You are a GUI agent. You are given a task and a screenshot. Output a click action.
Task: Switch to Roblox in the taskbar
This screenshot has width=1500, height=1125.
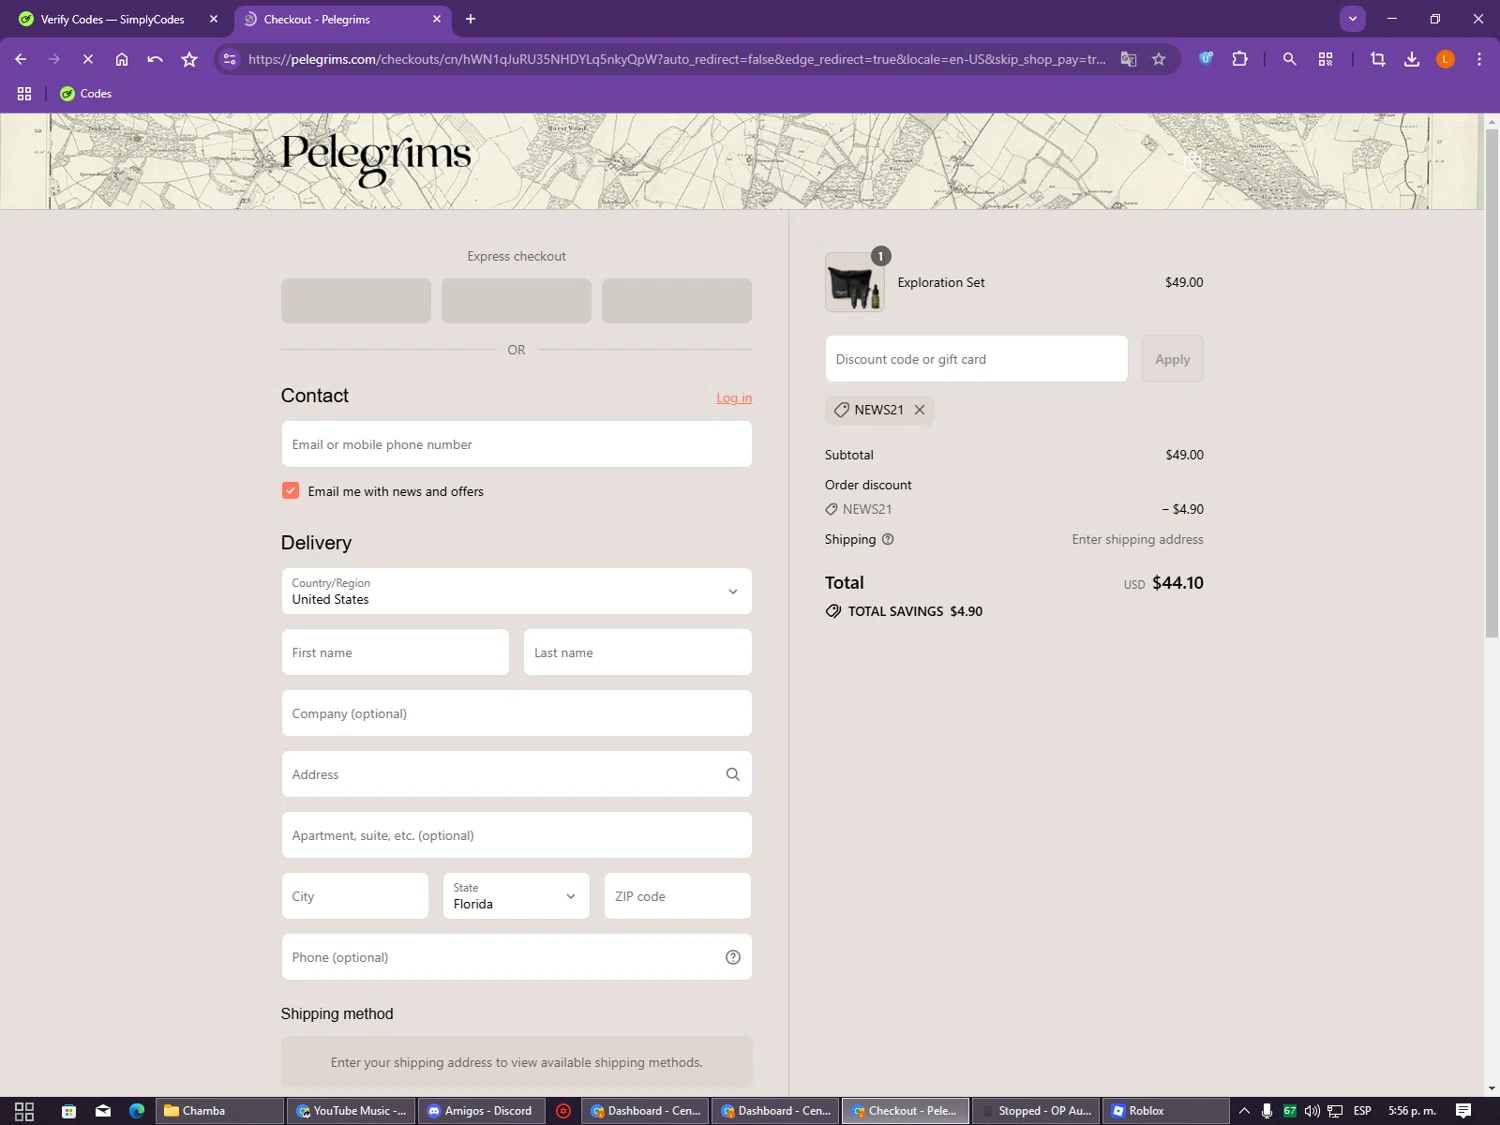pos(1165,1111)
